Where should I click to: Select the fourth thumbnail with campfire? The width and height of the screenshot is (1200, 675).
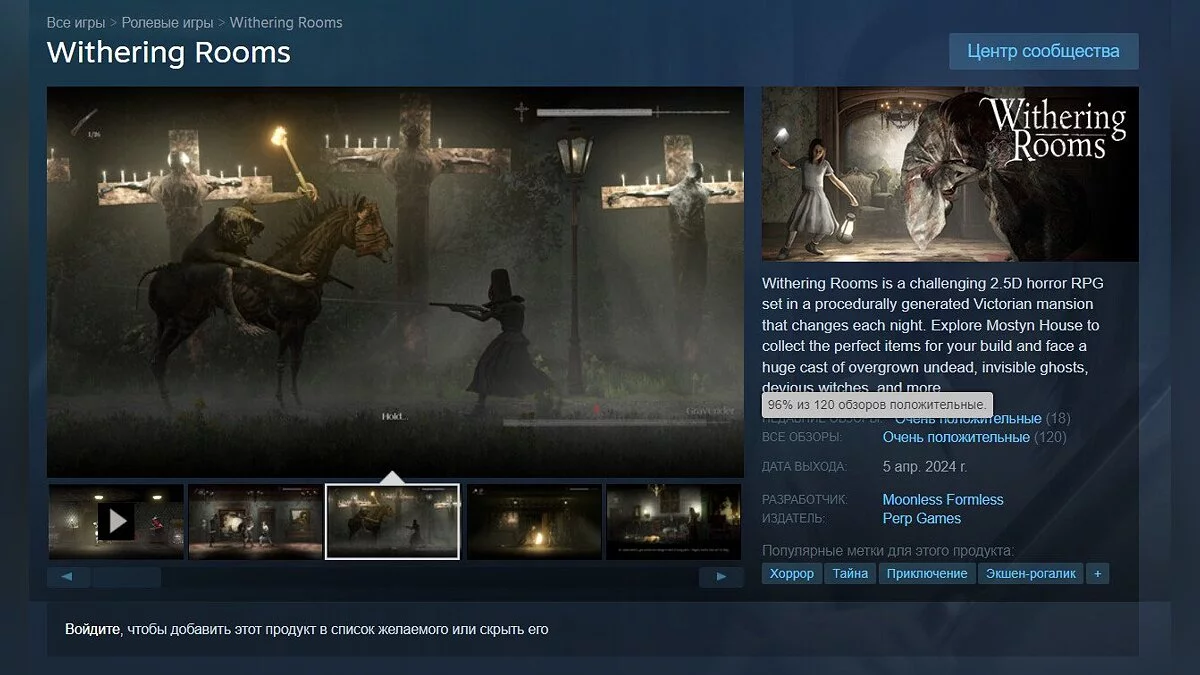[x=534, y=521]
